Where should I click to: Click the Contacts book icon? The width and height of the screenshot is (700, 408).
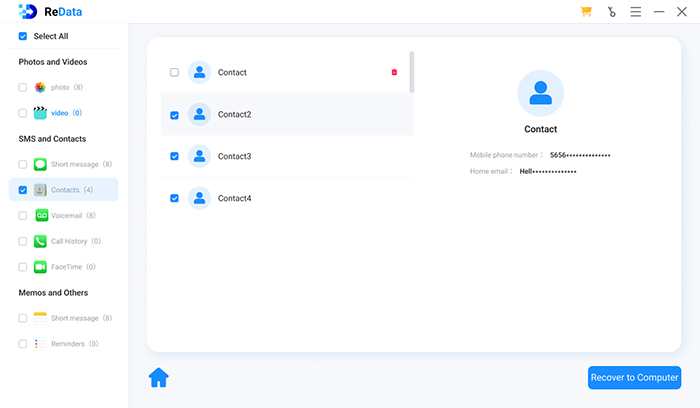click(x=40, y=190)
